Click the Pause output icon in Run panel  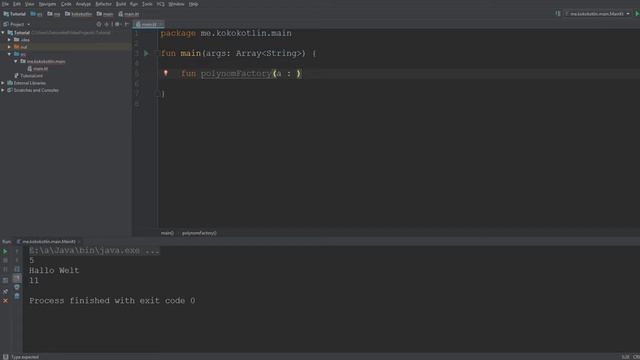(x=5, y=270)
